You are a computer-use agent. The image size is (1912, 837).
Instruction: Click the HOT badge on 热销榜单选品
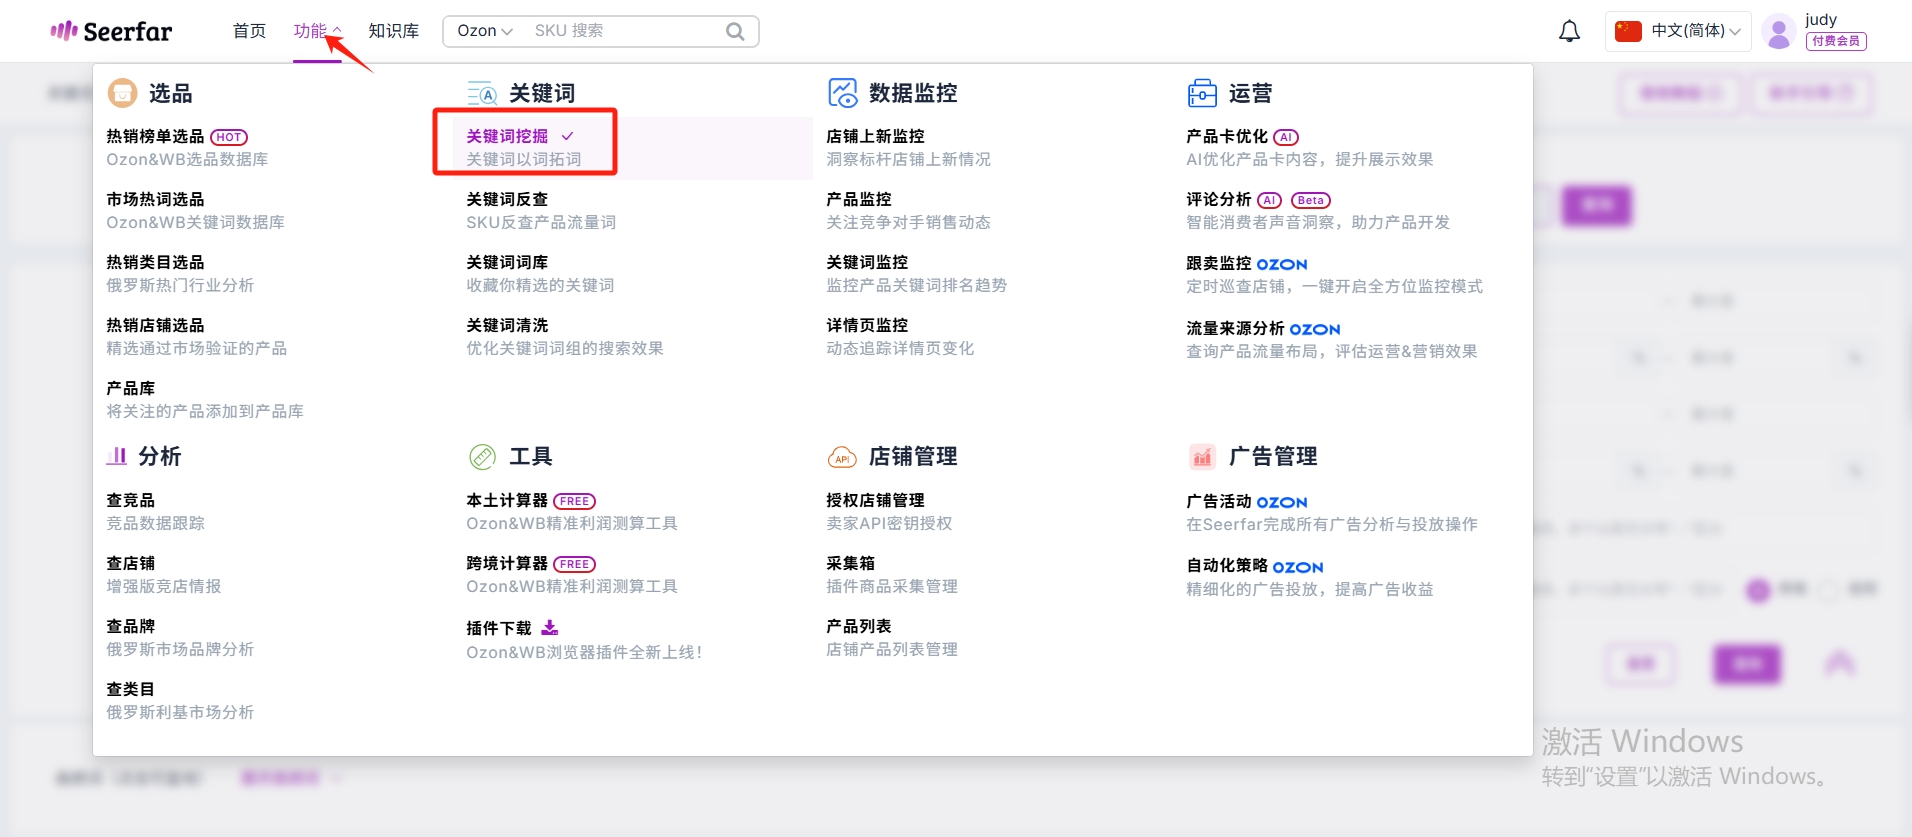(229, 137)
